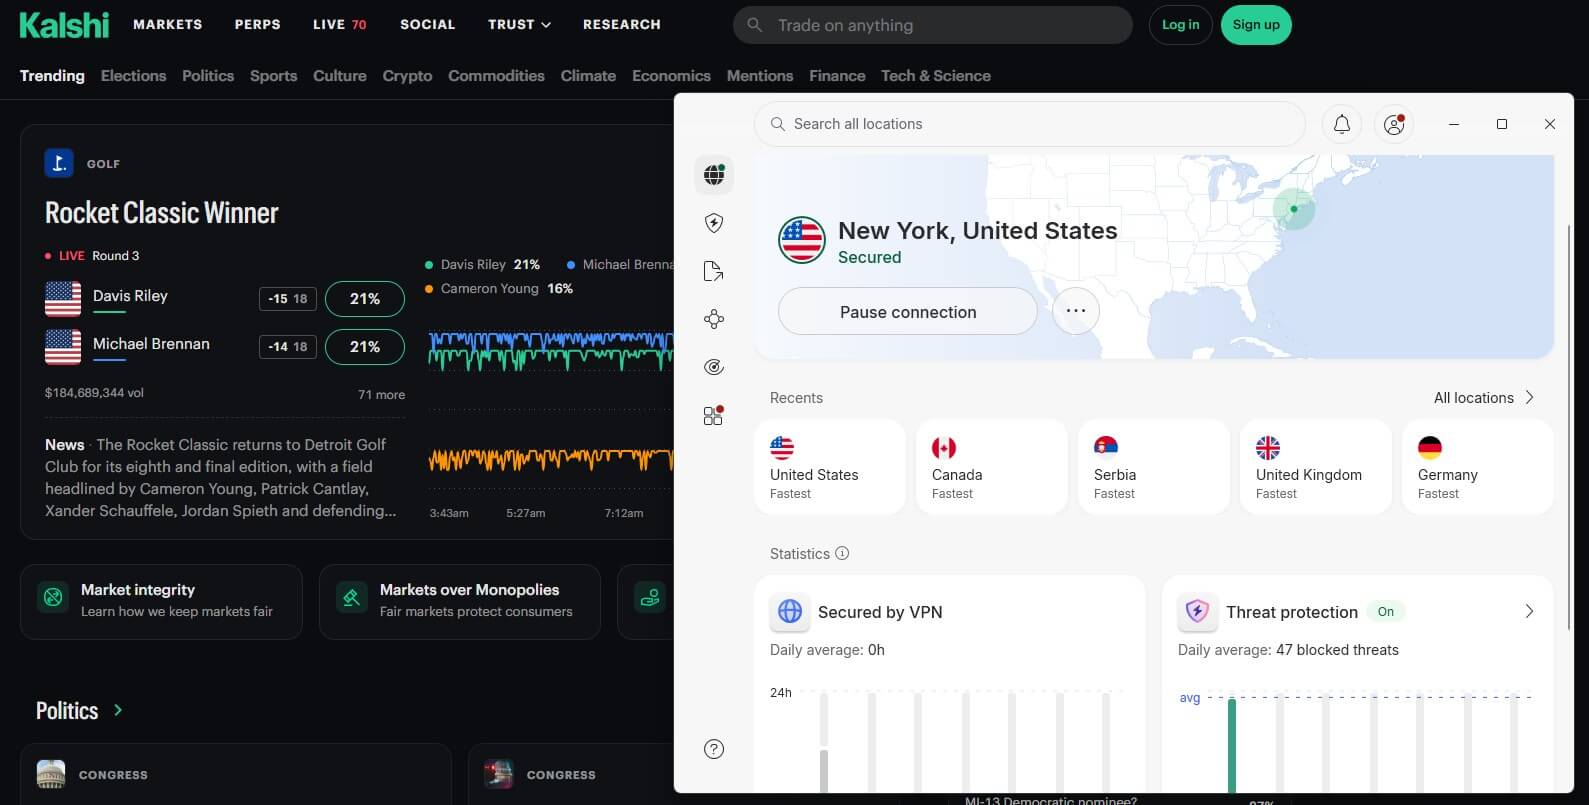Open Market integrity card

tap(161, 601)
